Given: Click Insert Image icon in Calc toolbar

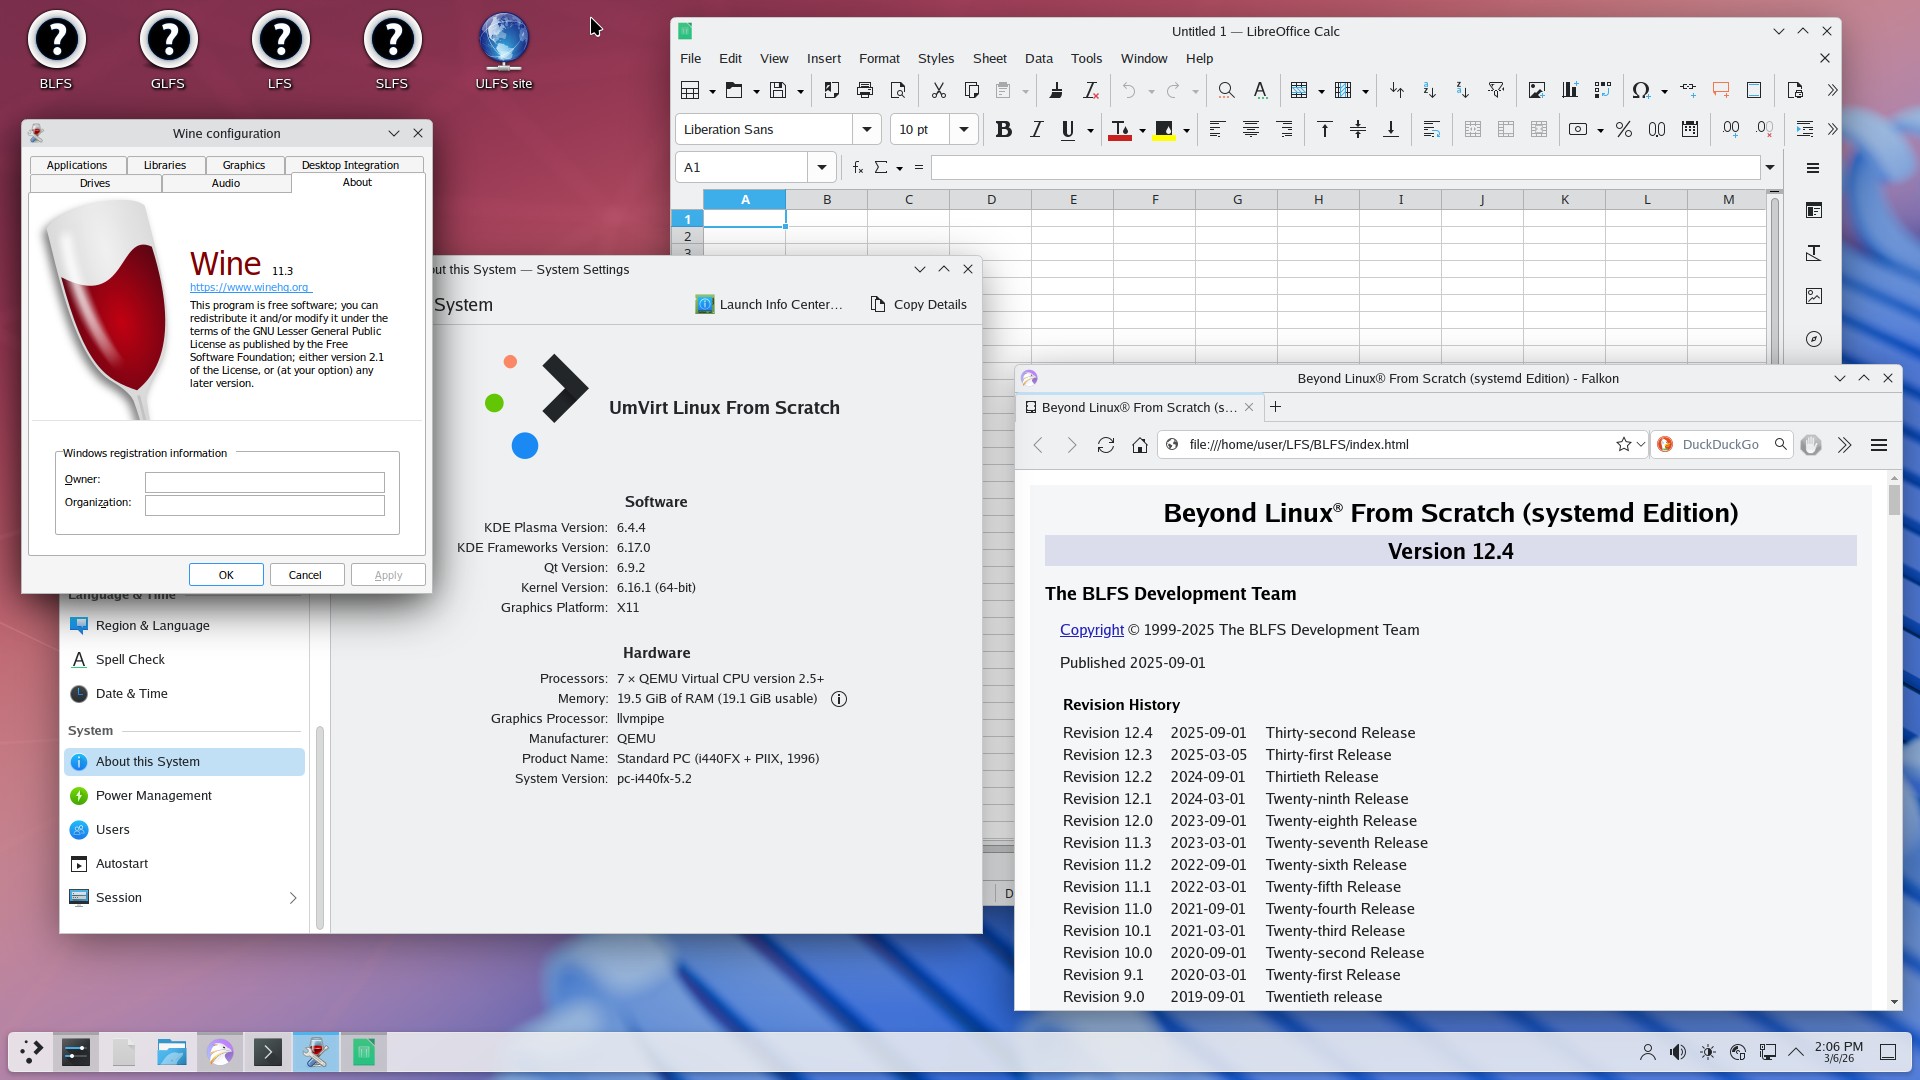Looking at the screenshot, I should click(1536, 90).
